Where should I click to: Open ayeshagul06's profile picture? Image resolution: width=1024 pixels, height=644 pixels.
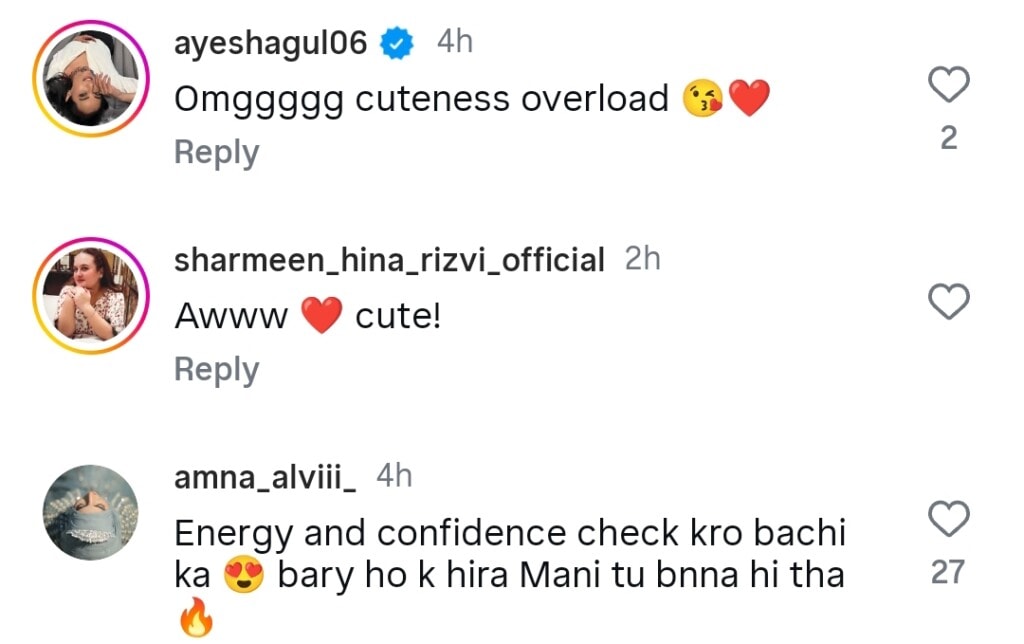(x=90, y=86)
